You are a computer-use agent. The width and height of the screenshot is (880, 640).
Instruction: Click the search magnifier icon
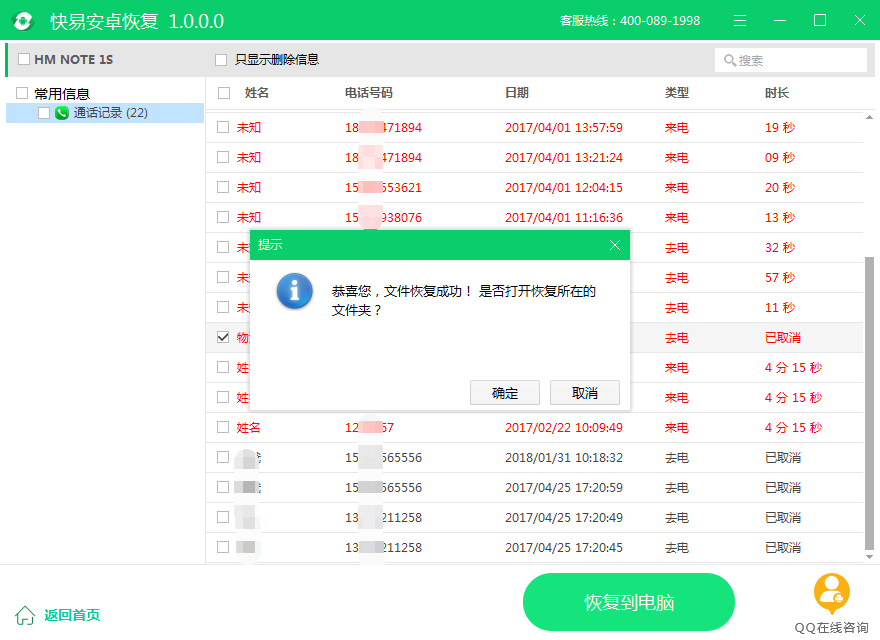pos(729,61)
